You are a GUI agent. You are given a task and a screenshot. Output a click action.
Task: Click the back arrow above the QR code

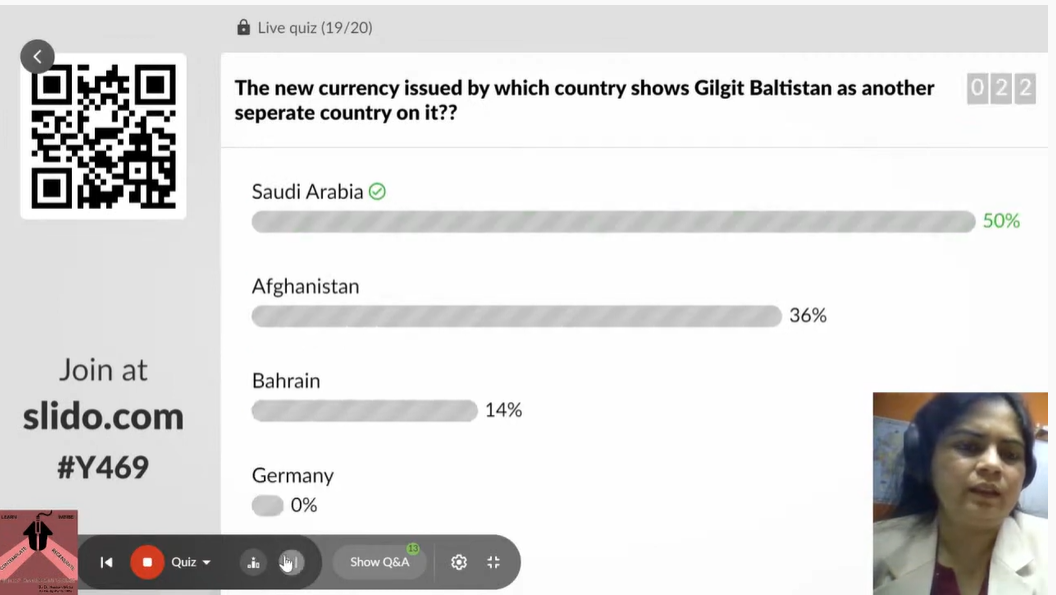point(37,56)
